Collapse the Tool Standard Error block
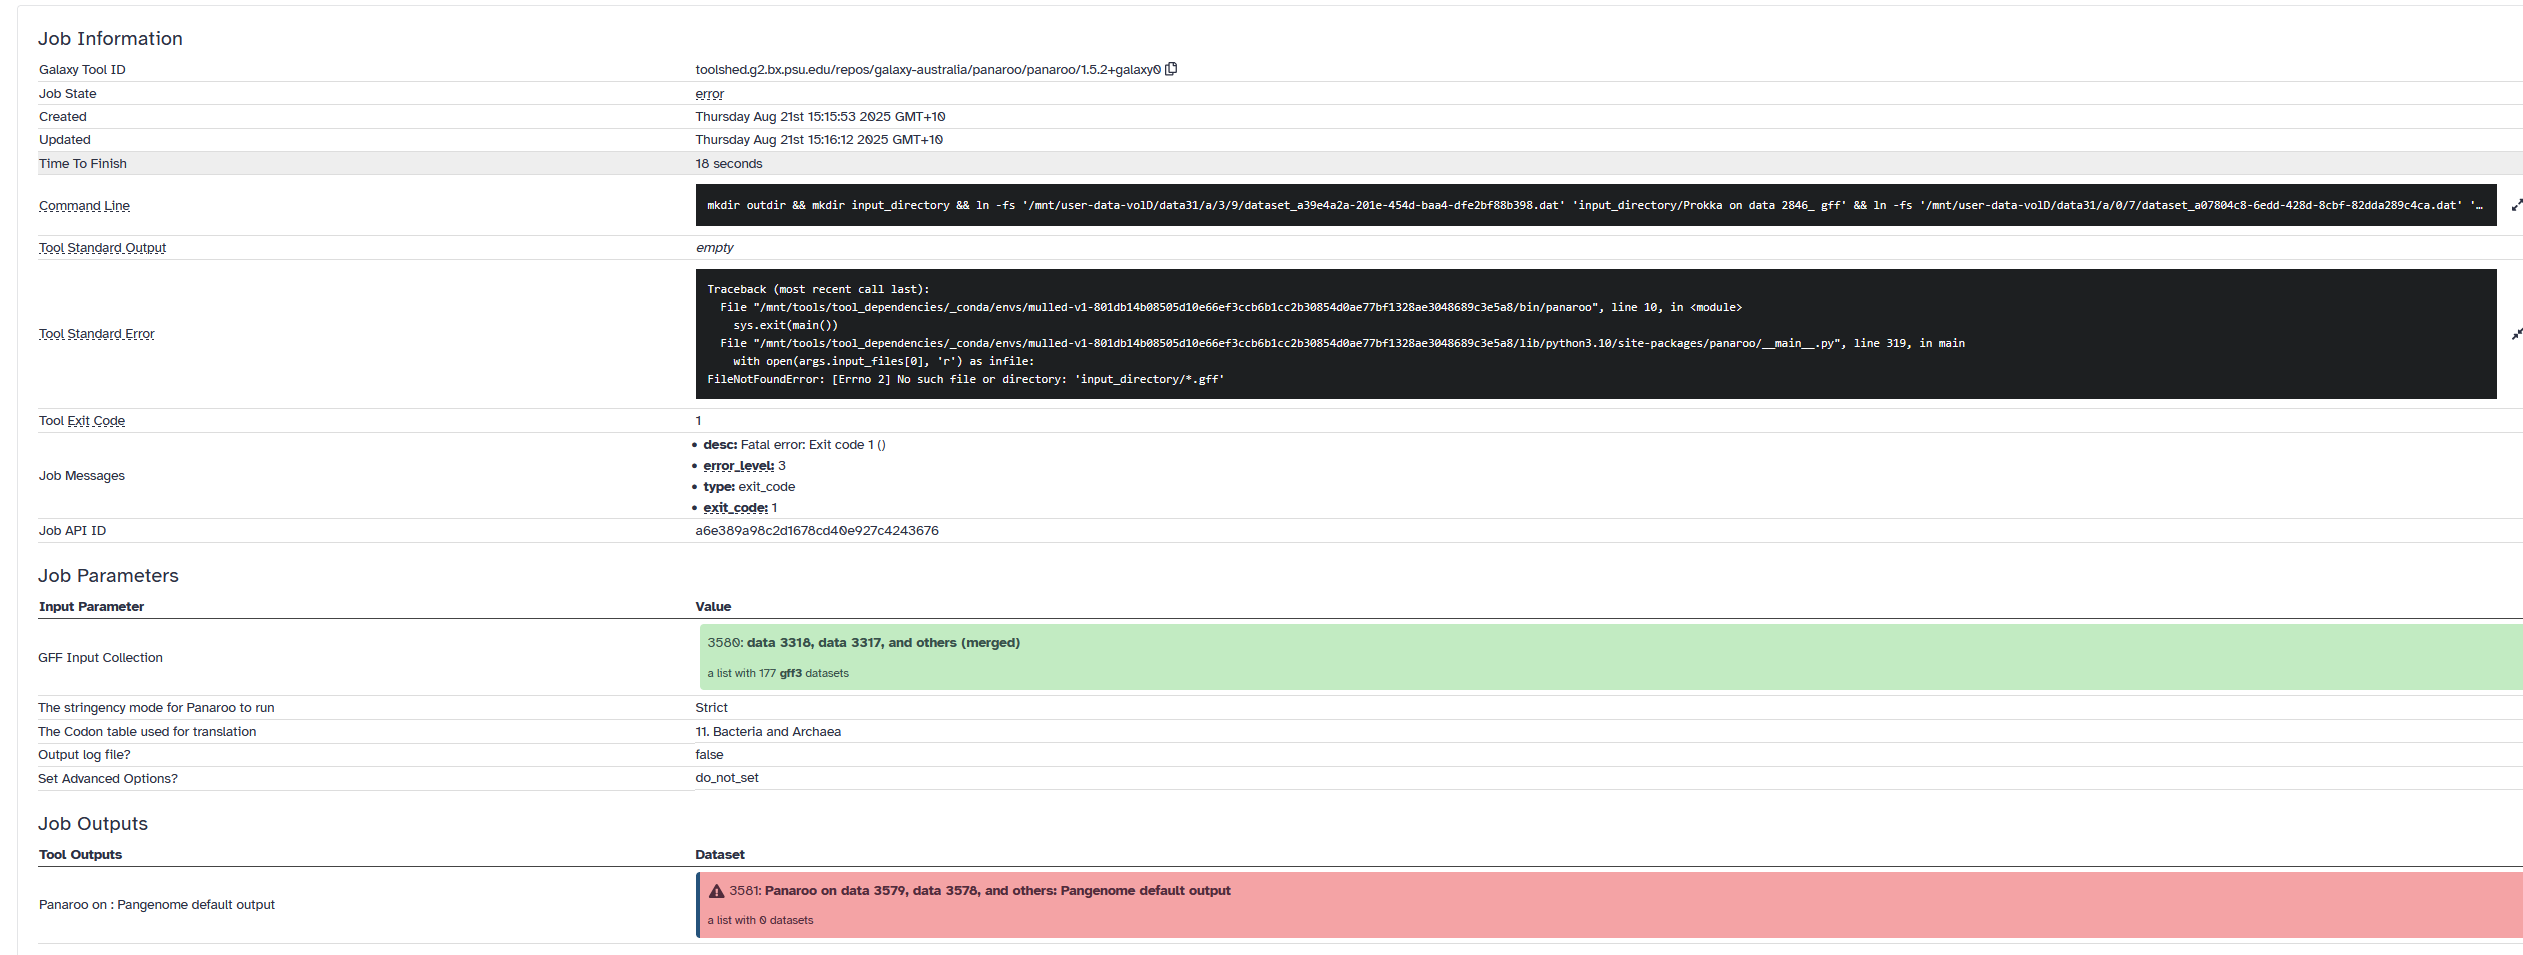 pos(2516,334)
